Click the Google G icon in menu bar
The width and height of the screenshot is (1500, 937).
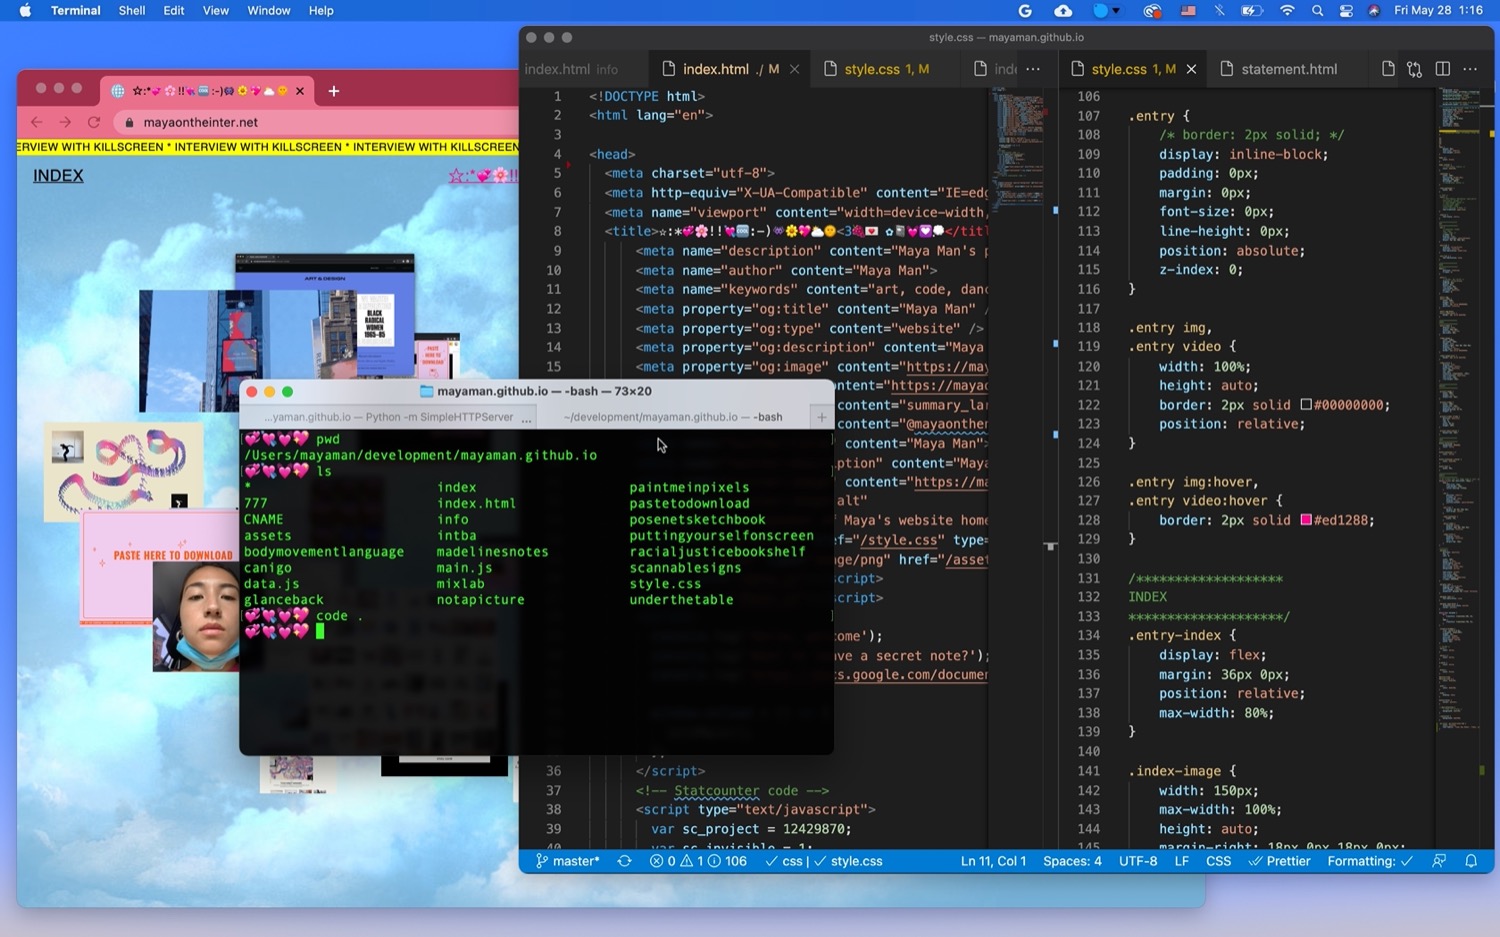tap(1025, 11)
